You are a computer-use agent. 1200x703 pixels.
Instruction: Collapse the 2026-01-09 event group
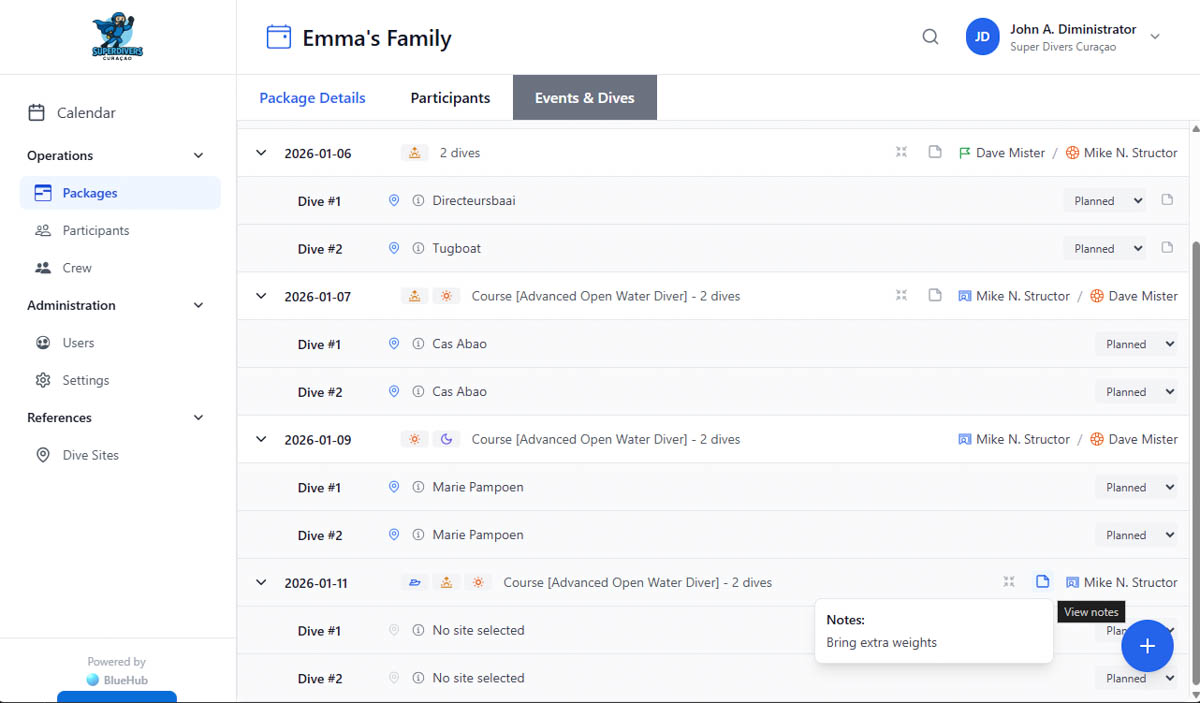click(x=261, y=439)
